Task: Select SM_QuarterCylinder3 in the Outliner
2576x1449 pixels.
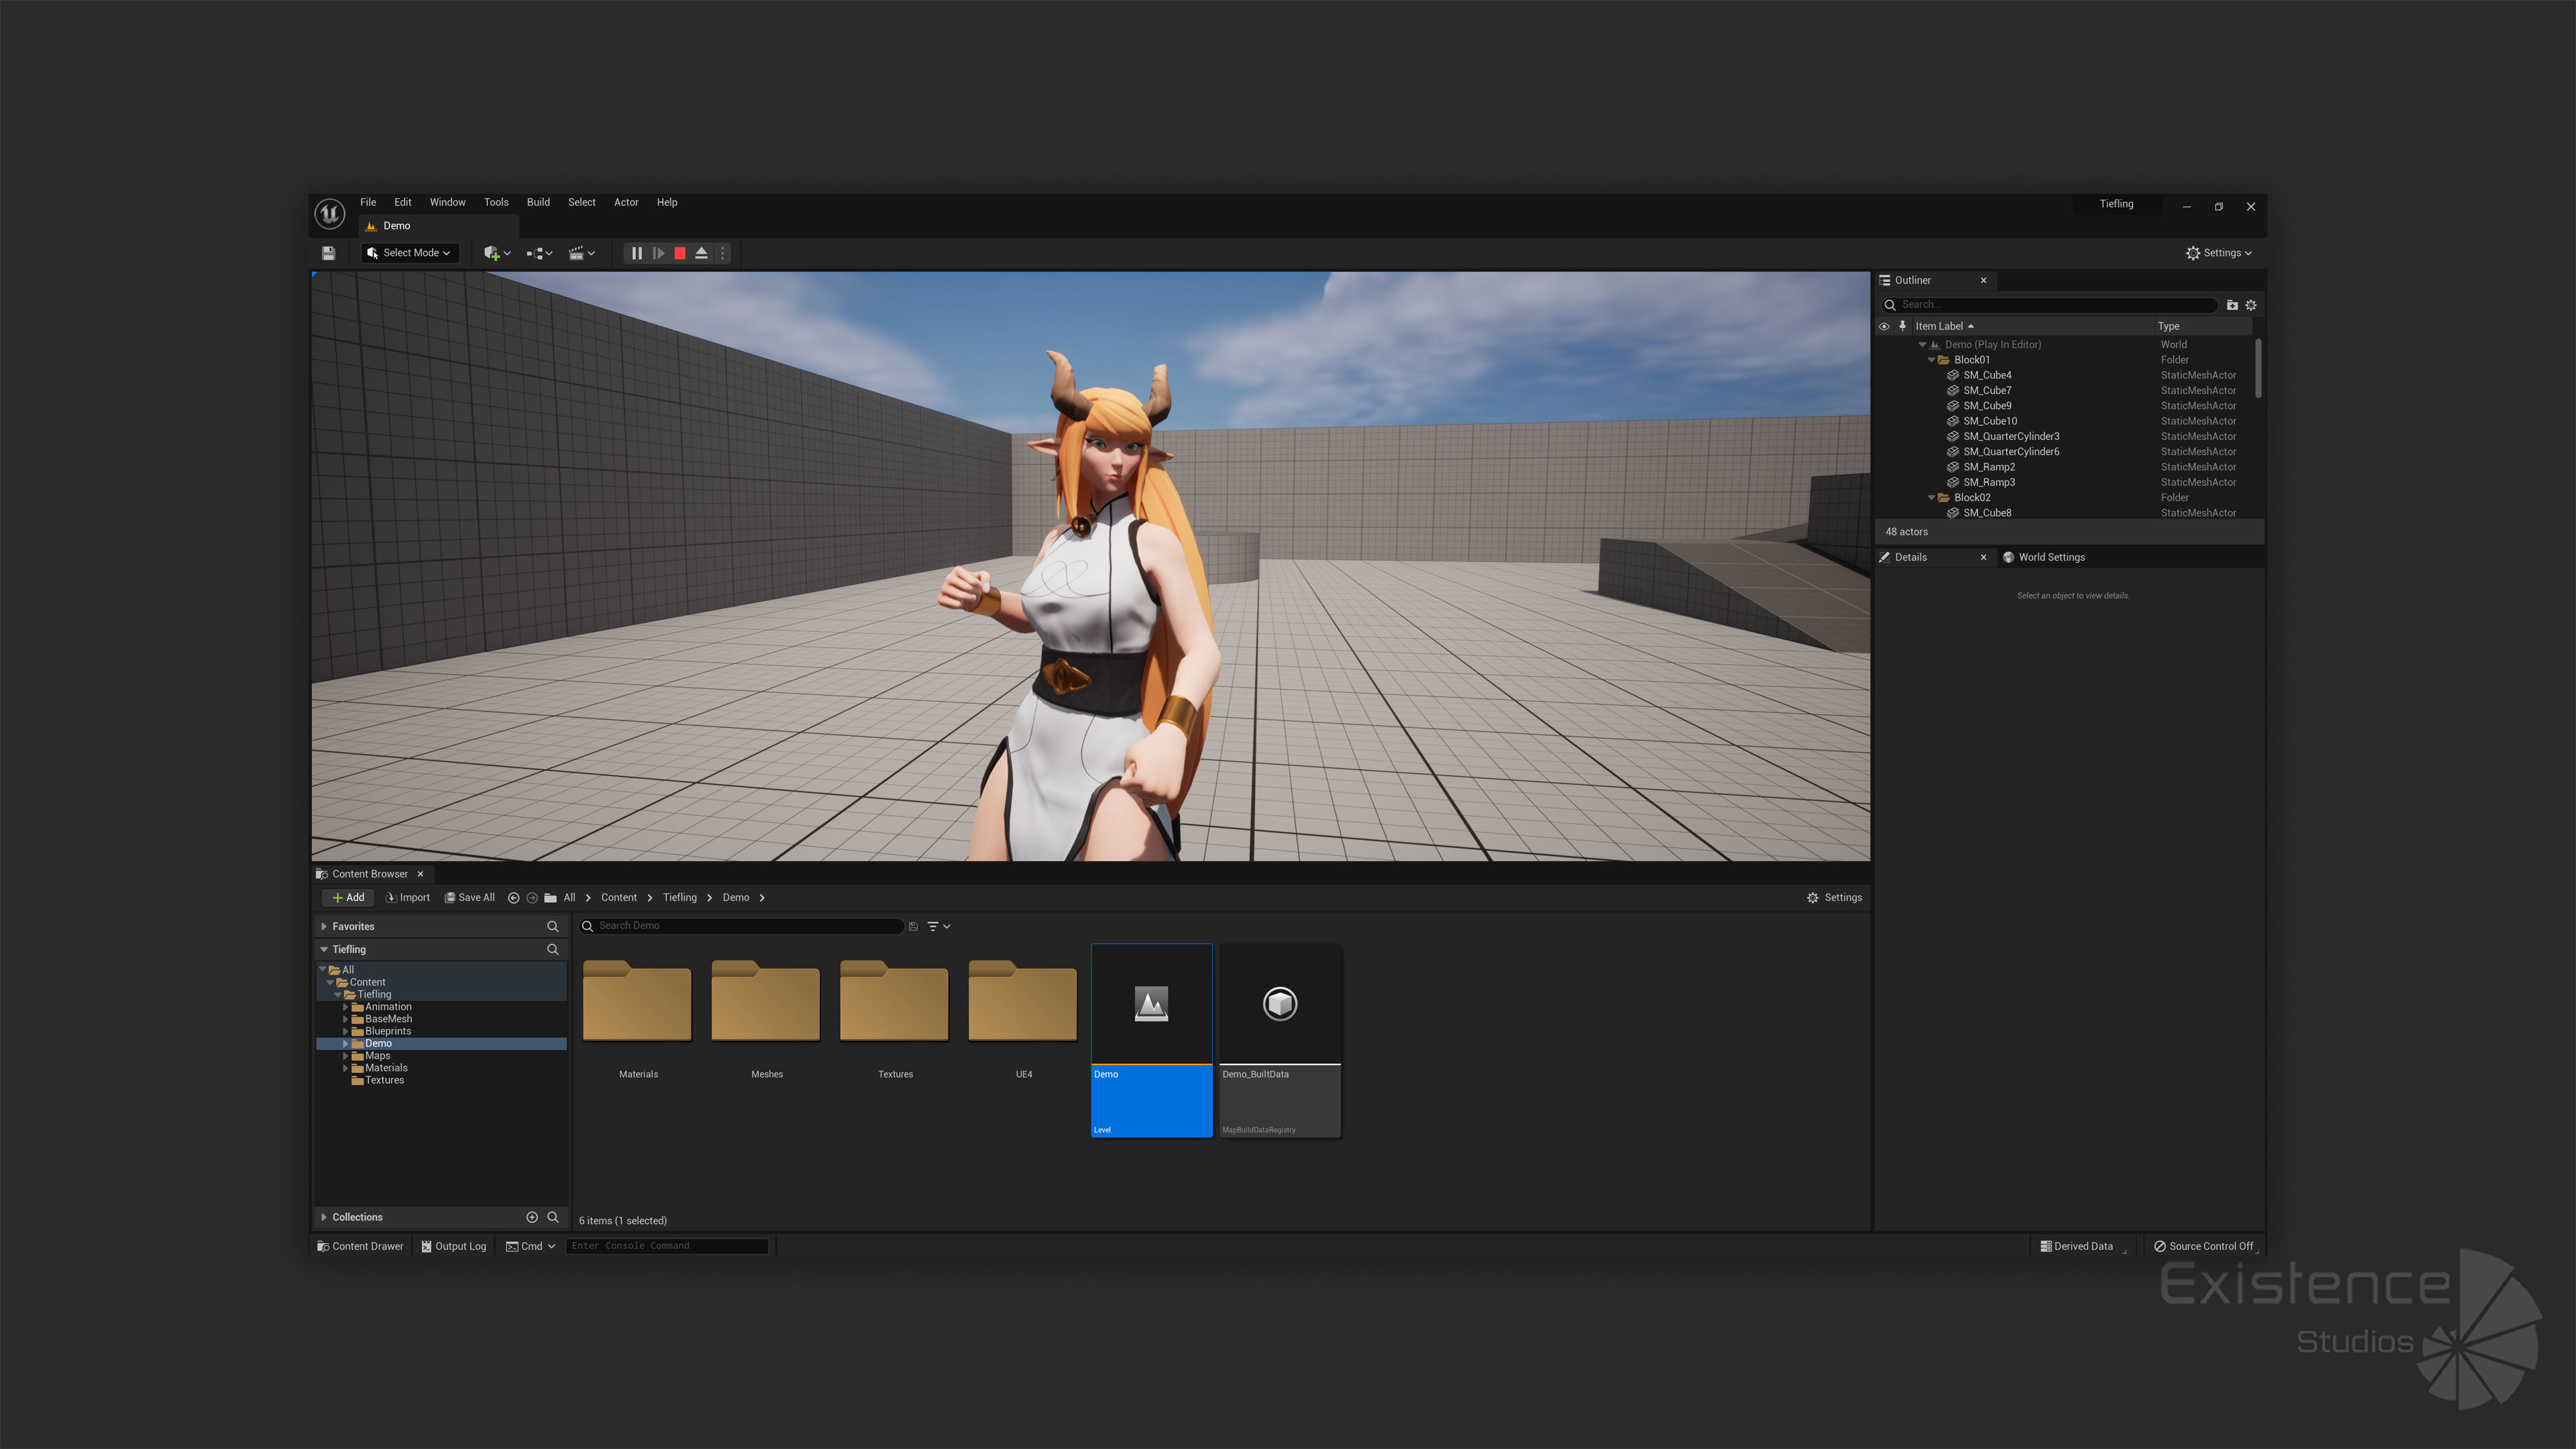Action: [2010, 436]
